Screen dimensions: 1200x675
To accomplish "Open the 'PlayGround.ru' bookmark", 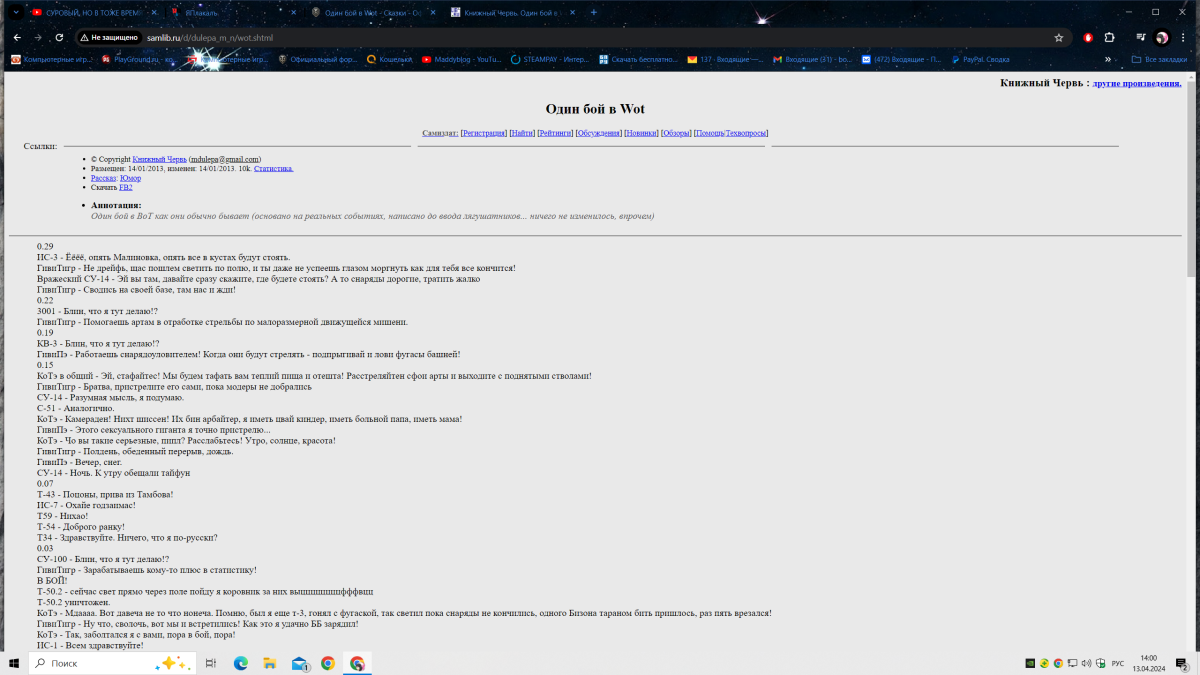I will click(138, 59).
